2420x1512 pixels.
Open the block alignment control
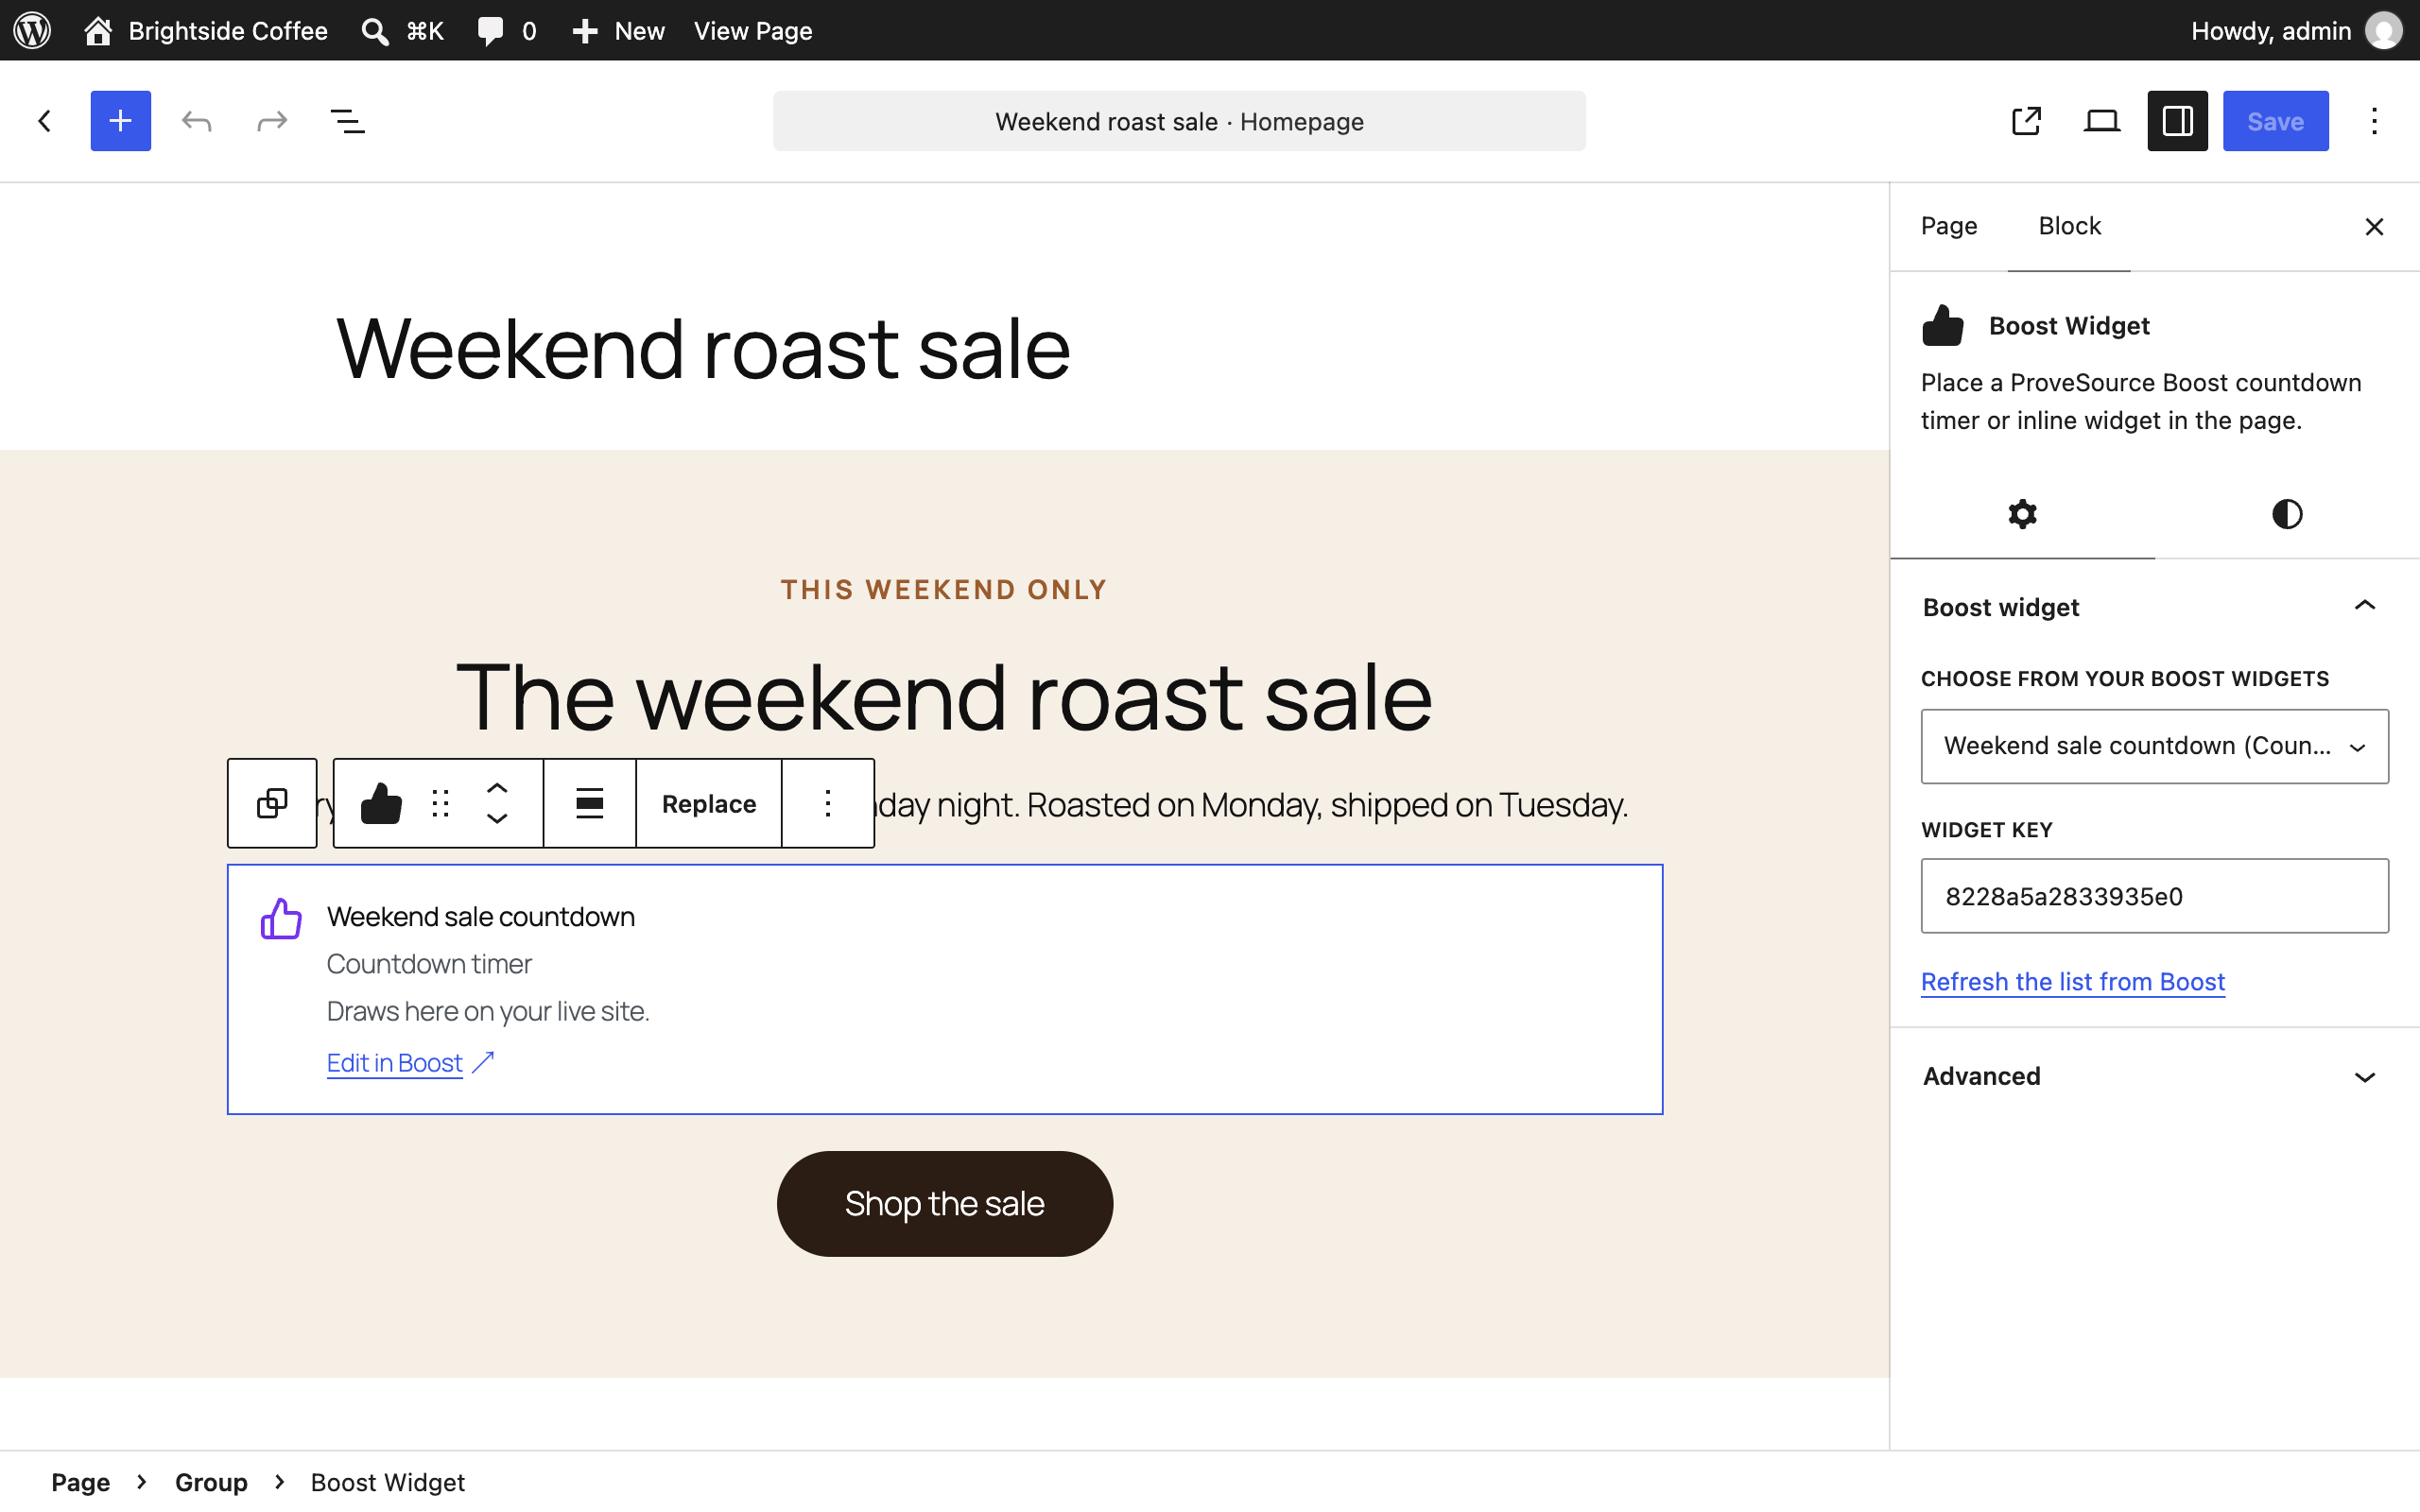(590, 803)
